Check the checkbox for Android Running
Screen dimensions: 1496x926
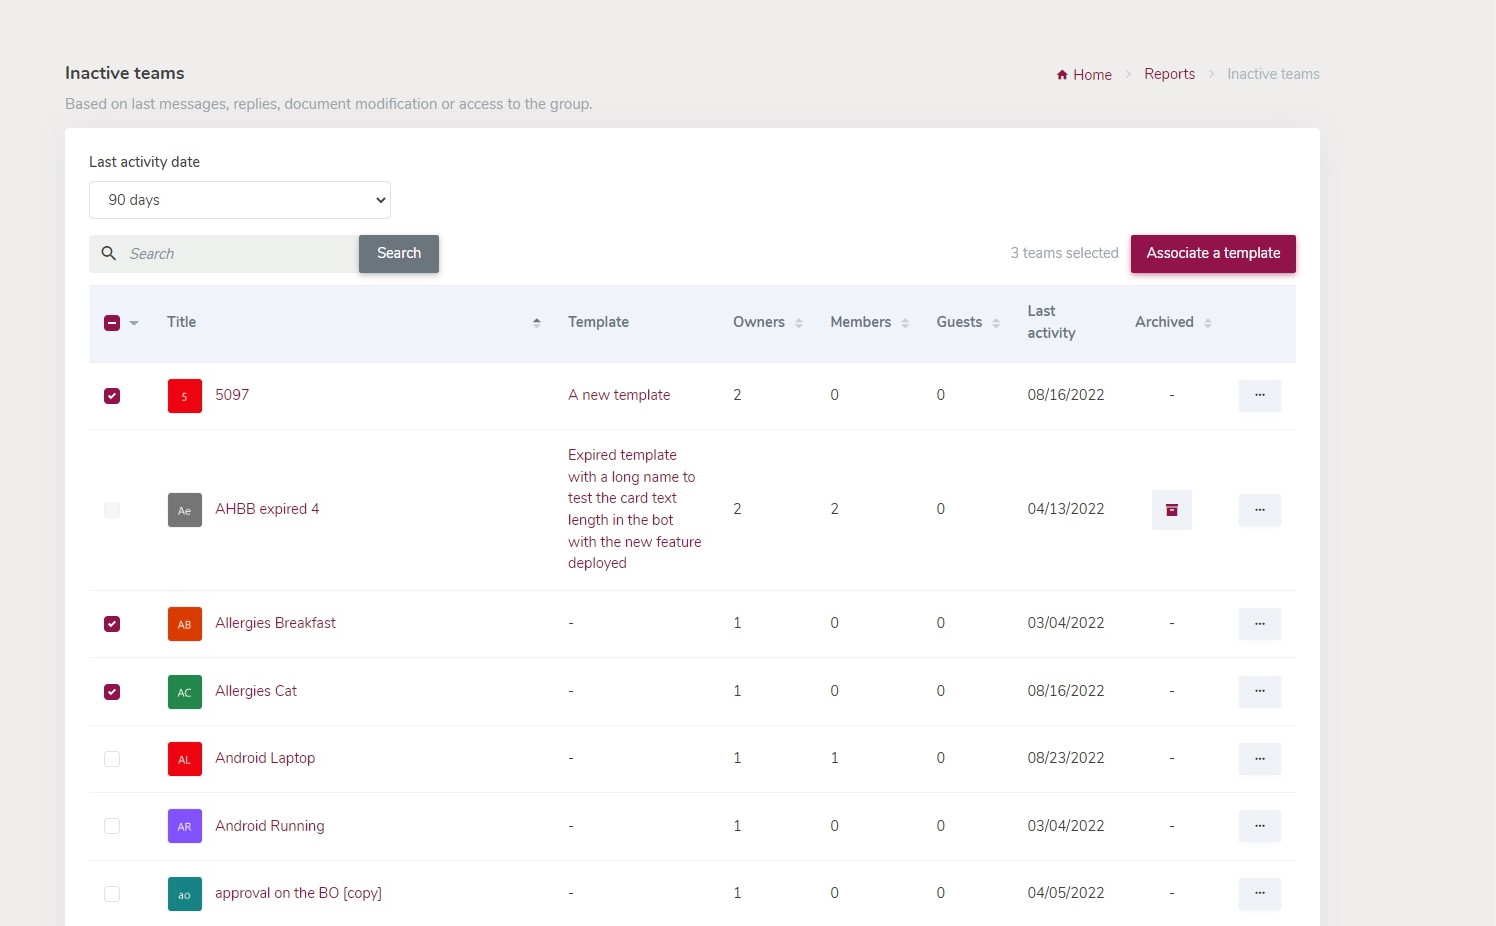pyautogui.click(x=112, y=826)
